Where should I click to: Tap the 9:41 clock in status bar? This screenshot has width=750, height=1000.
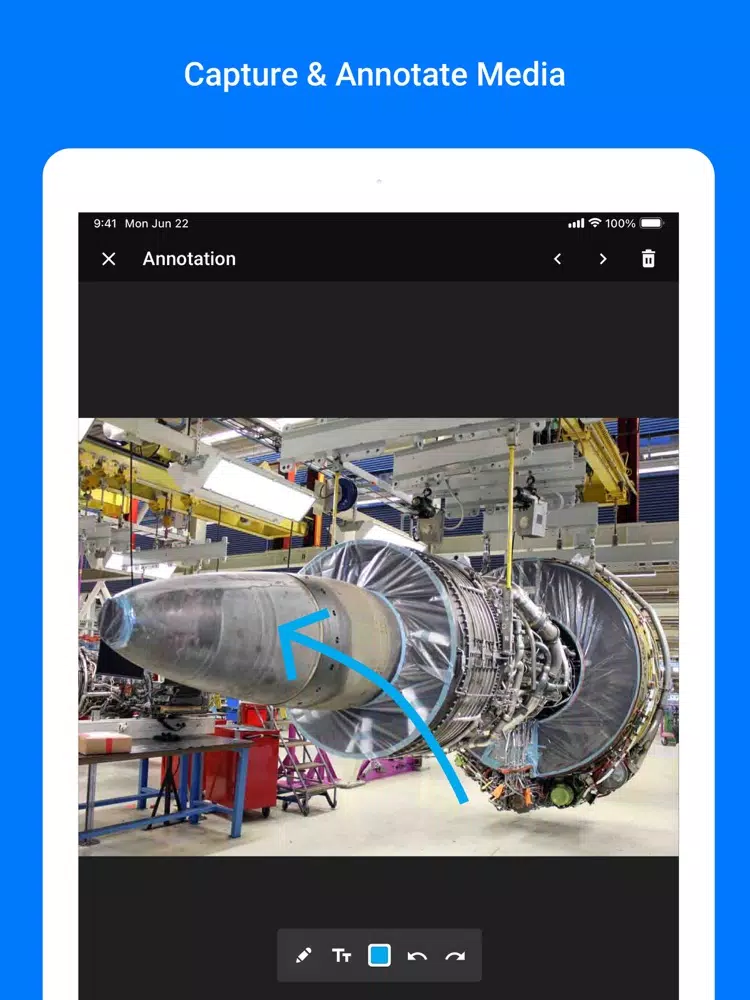(x=105, y=223)
